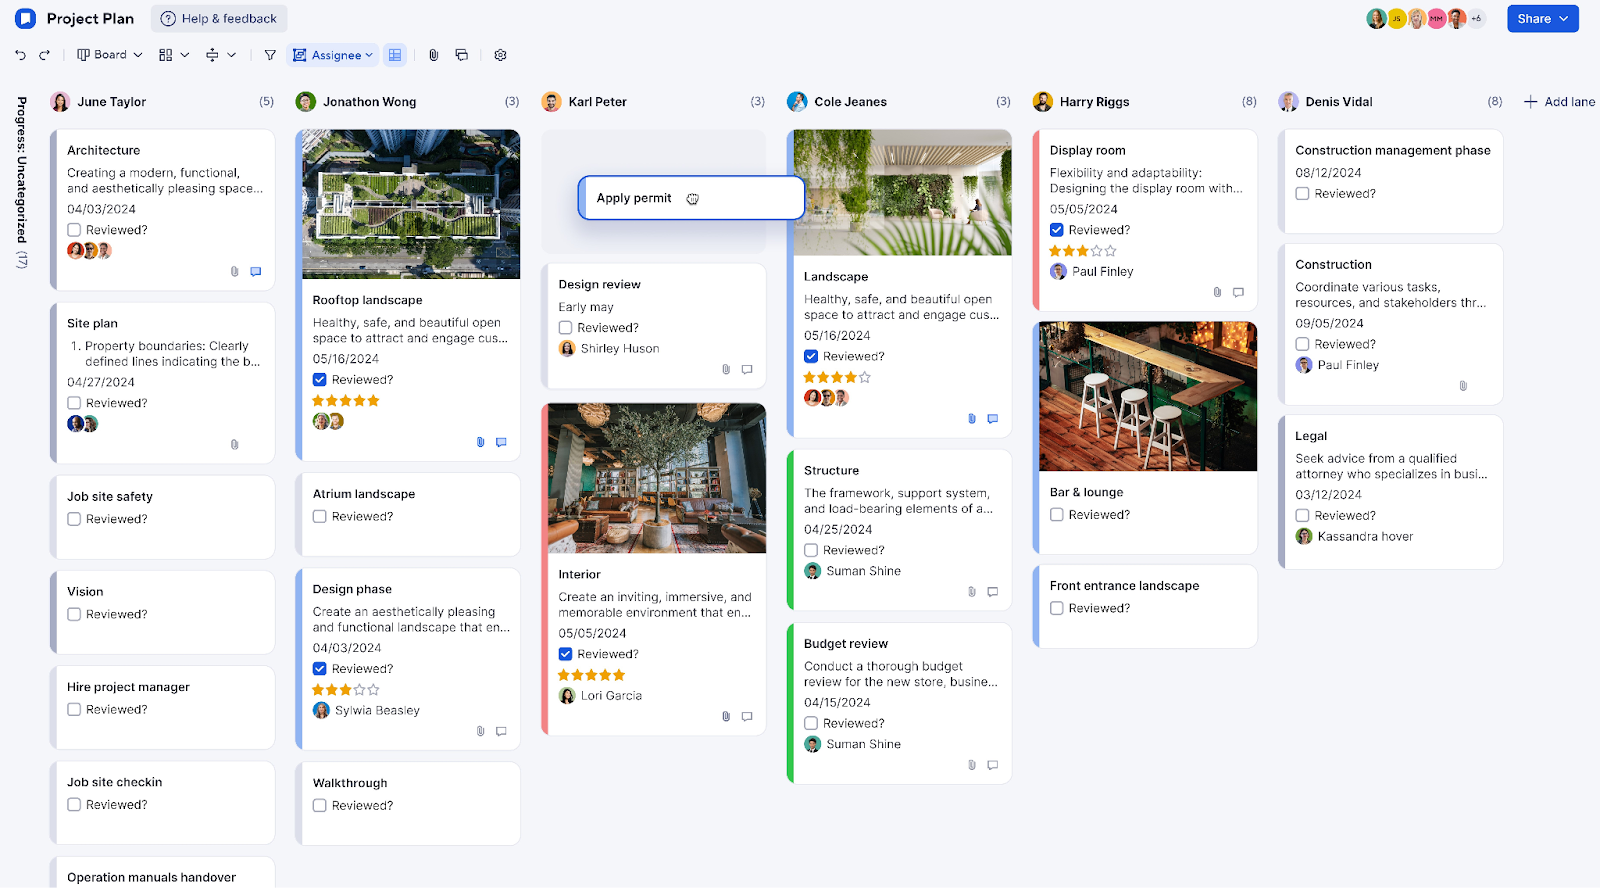Expand the collapsed Progress: Uncategorized lane
Image resolution: width=1600 pixels, height=888 pixels.
(22, 182)
